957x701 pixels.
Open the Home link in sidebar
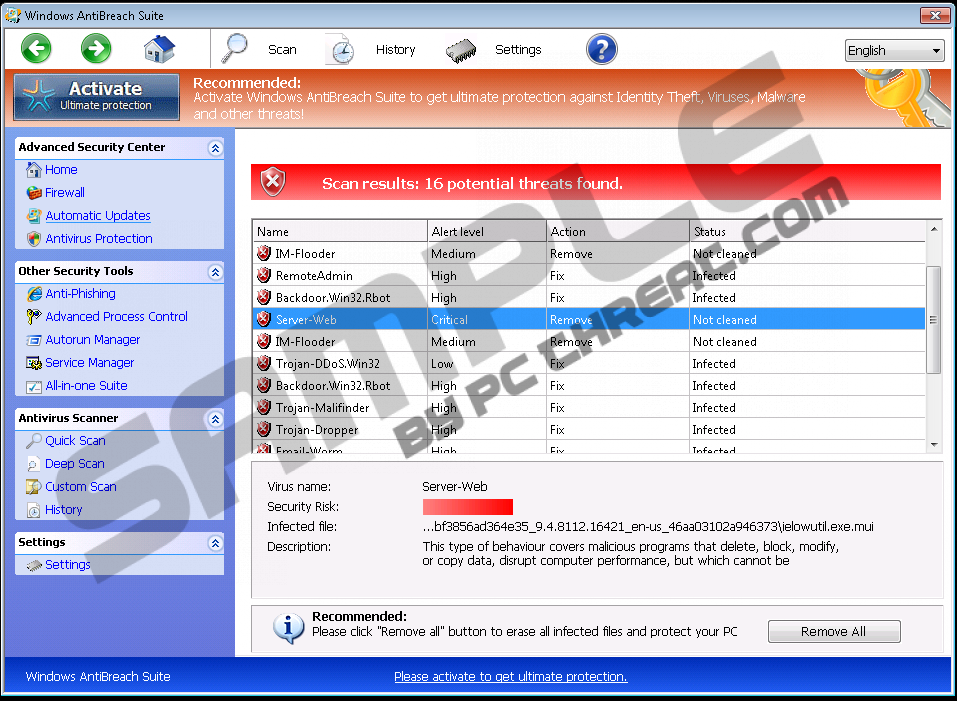click(x=61, y=170)
